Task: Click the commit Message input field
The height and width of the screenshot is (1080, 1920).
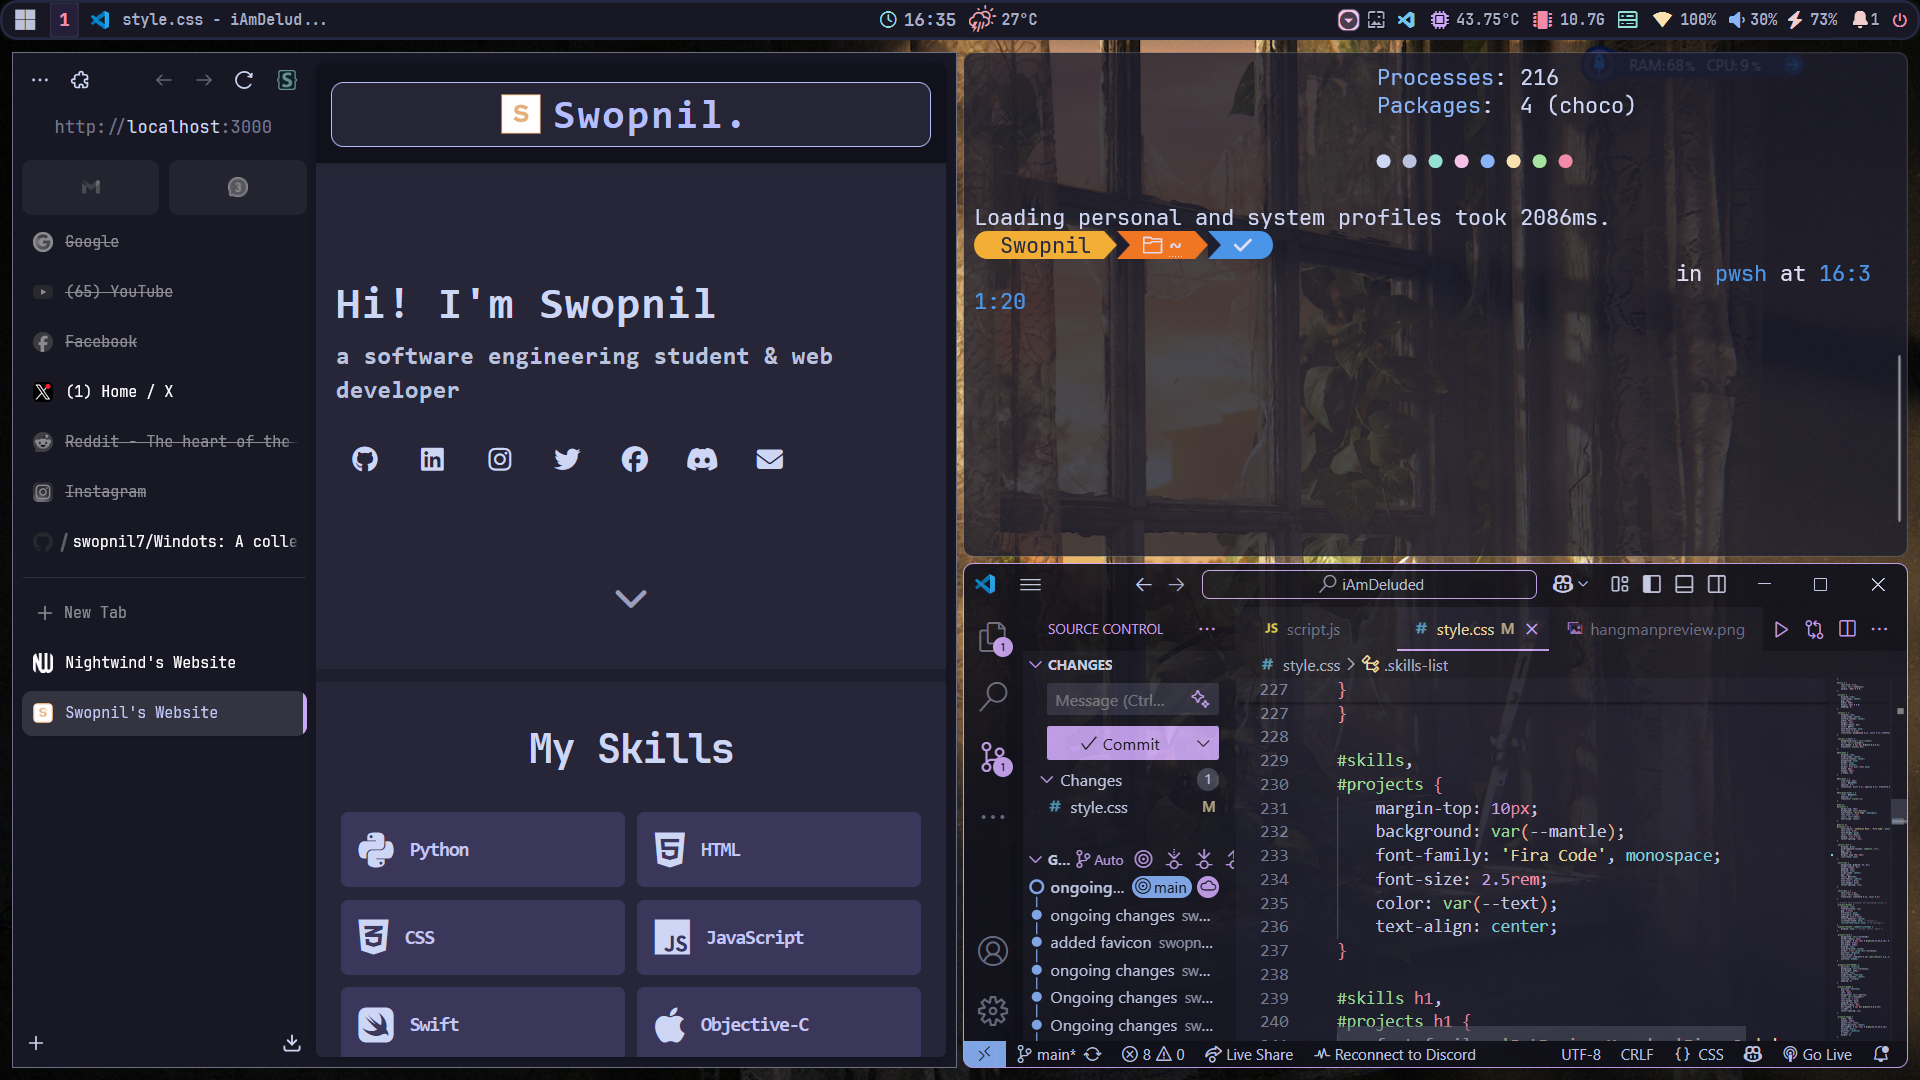Action: point(1110,700)
